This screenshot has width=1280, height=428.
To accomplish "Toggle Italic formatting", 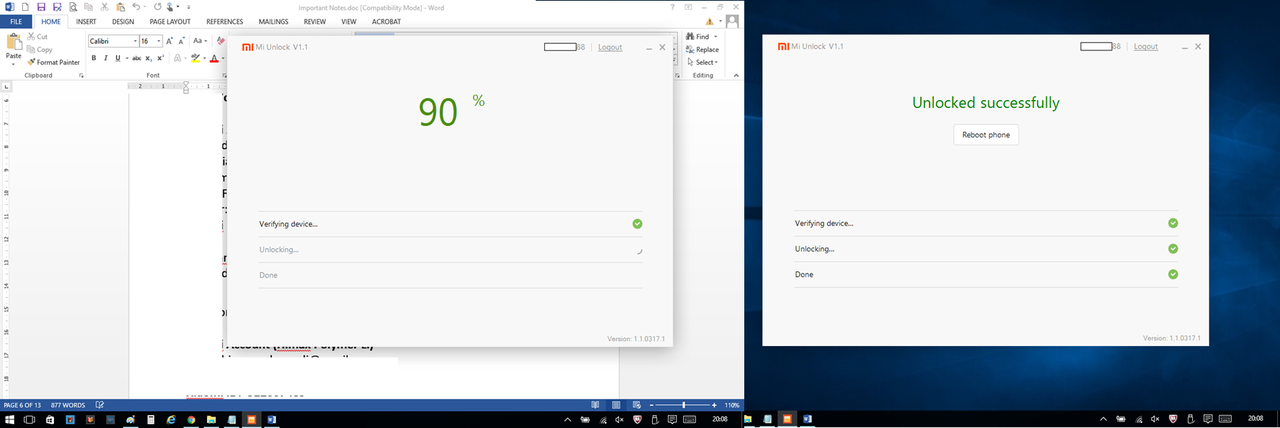I will point(105,58).
